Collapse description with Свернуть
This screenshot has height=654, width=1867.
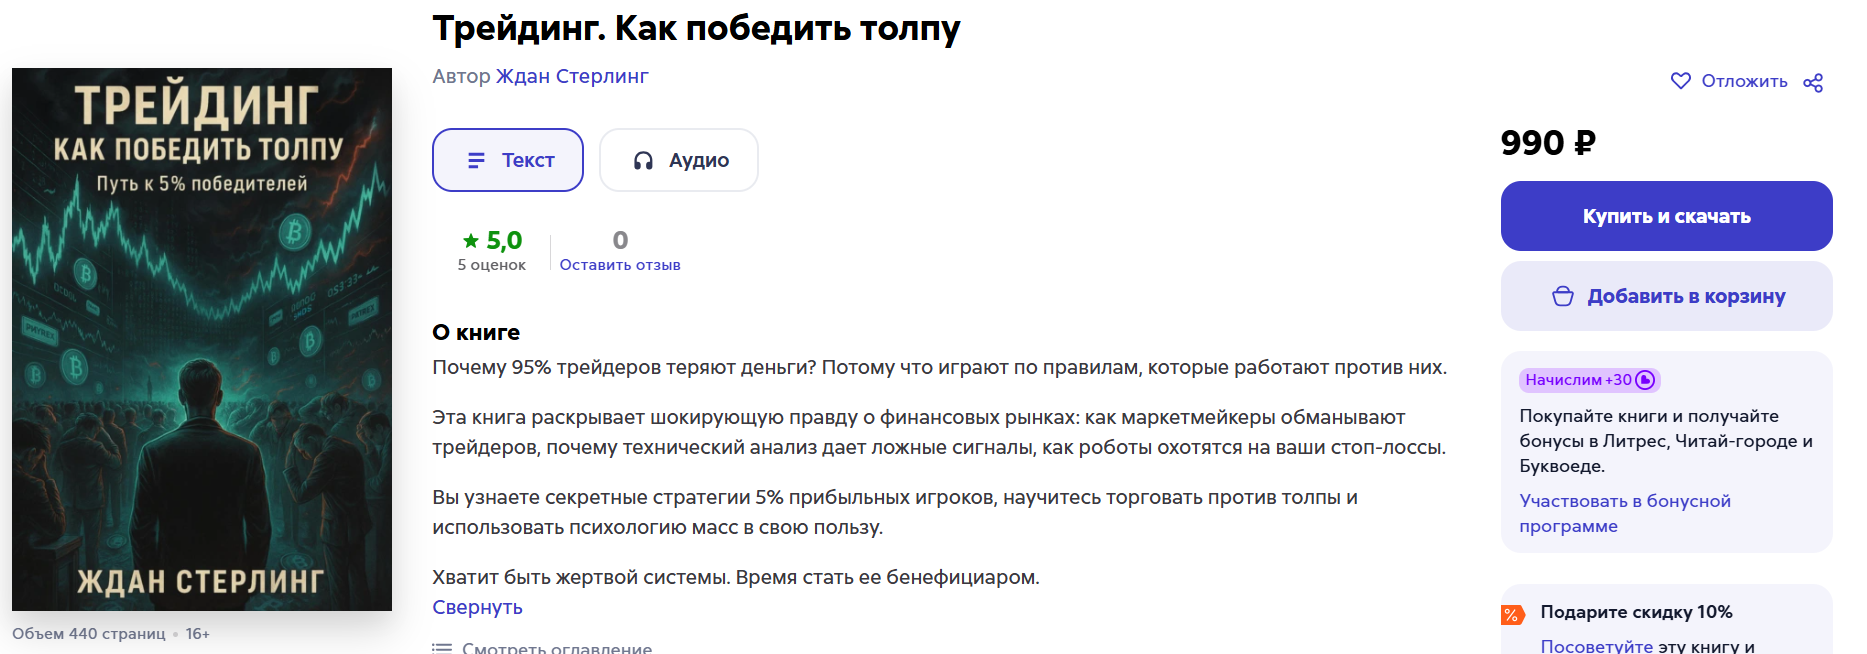click(477, 607)
